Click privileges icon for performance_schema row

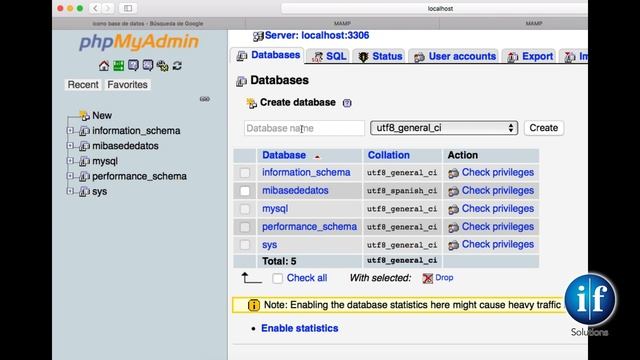[453, 227]
